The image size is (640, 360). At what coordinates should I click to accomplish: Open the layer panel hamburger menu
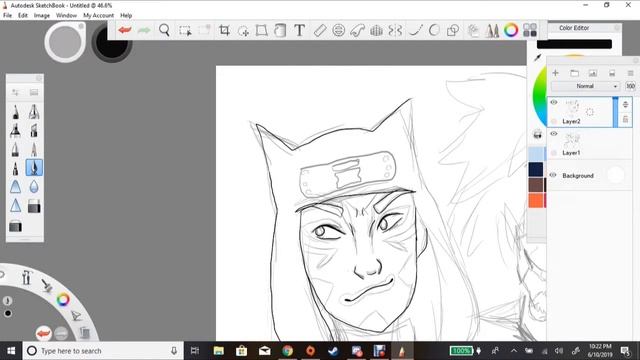point(630,73)
